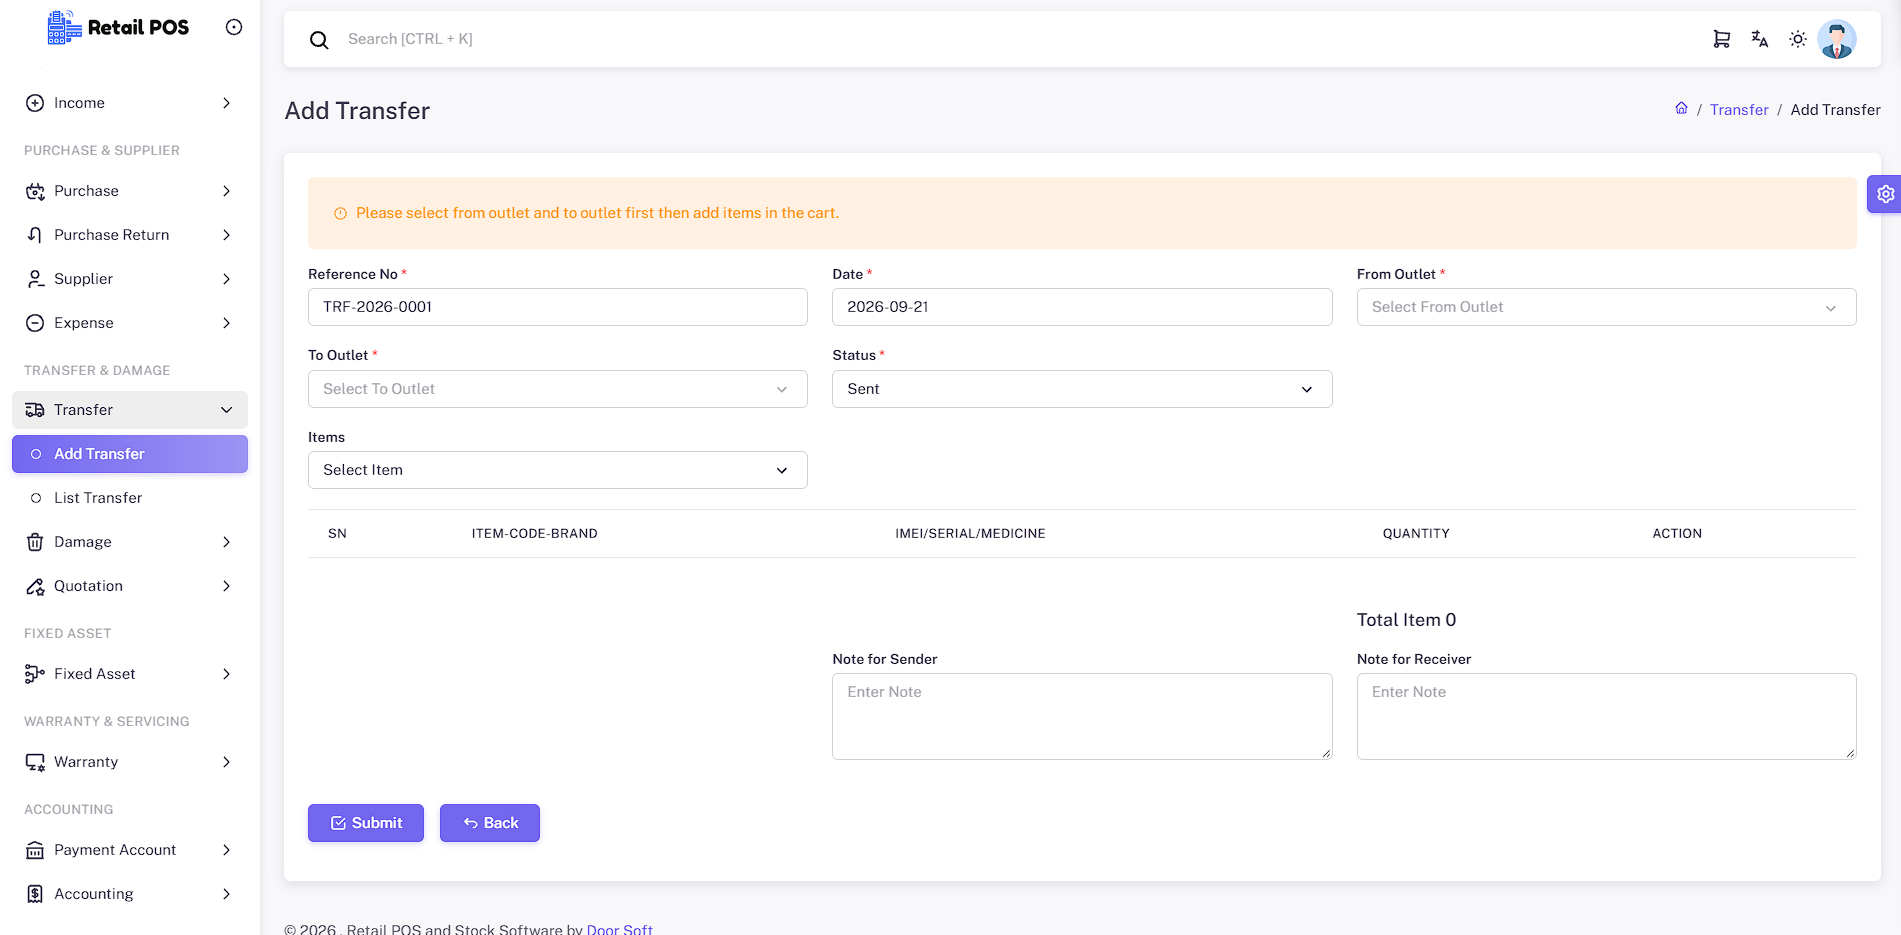Expand the Purchase Return sidebar menu
This screenshot has height=935, width=1901.
pyautogui.click(x=130, y=235)
